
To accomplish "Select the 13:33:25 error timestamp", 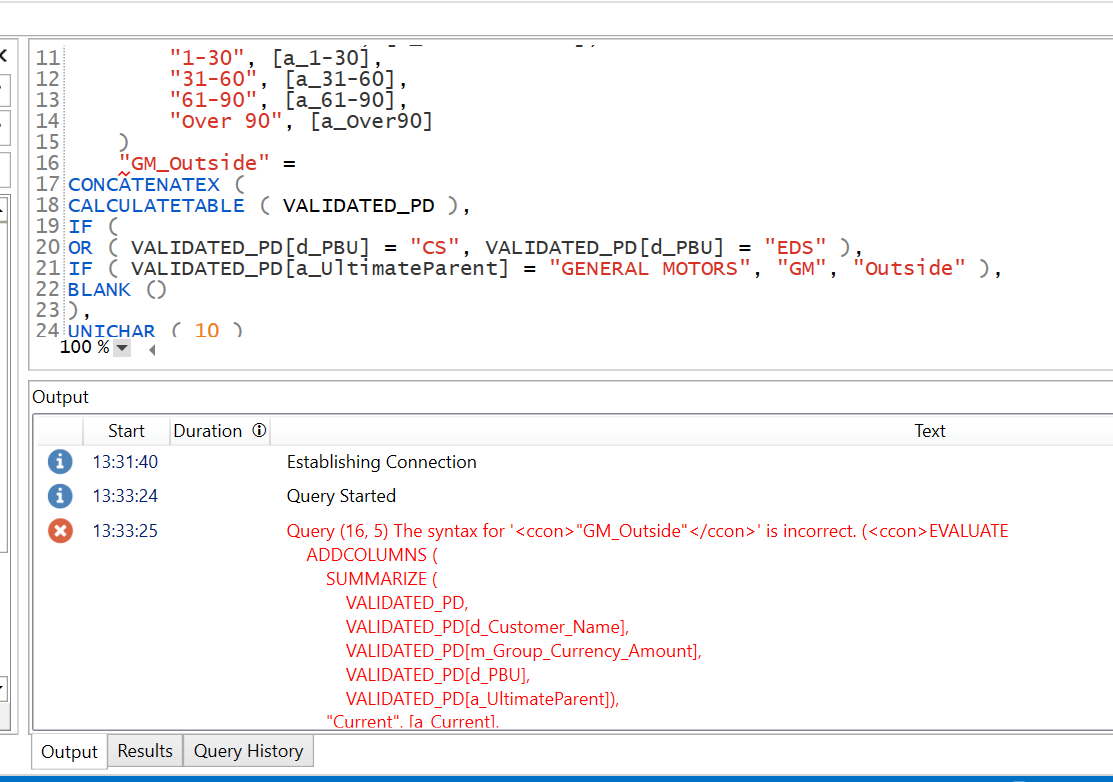I will (125, 531).
